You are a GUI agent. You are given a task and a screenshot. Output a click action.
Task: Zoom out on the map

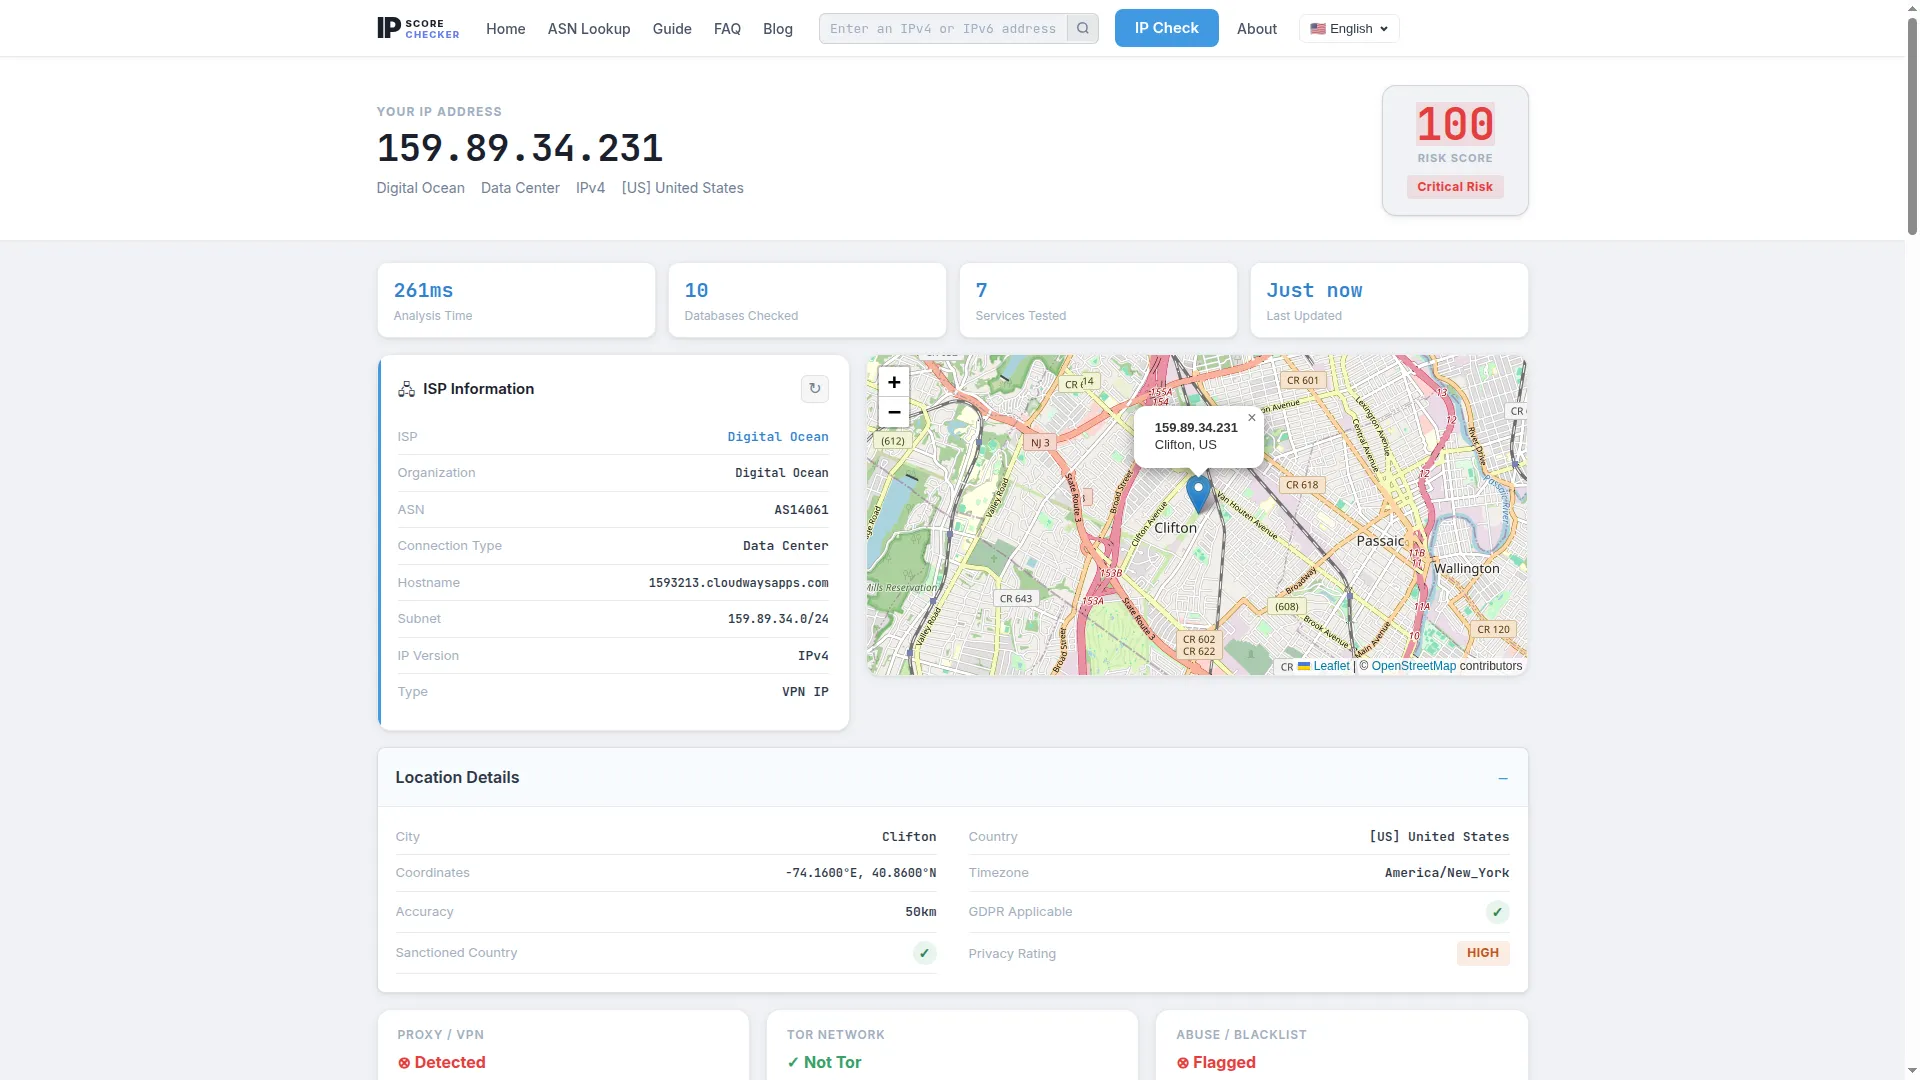pyautogui.click(x=894, y=412)
